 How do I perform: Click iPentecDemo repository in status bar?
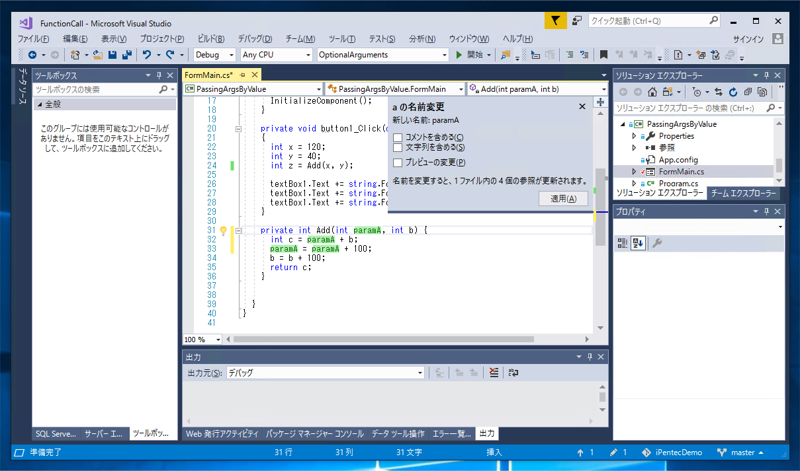pos(672,453)
